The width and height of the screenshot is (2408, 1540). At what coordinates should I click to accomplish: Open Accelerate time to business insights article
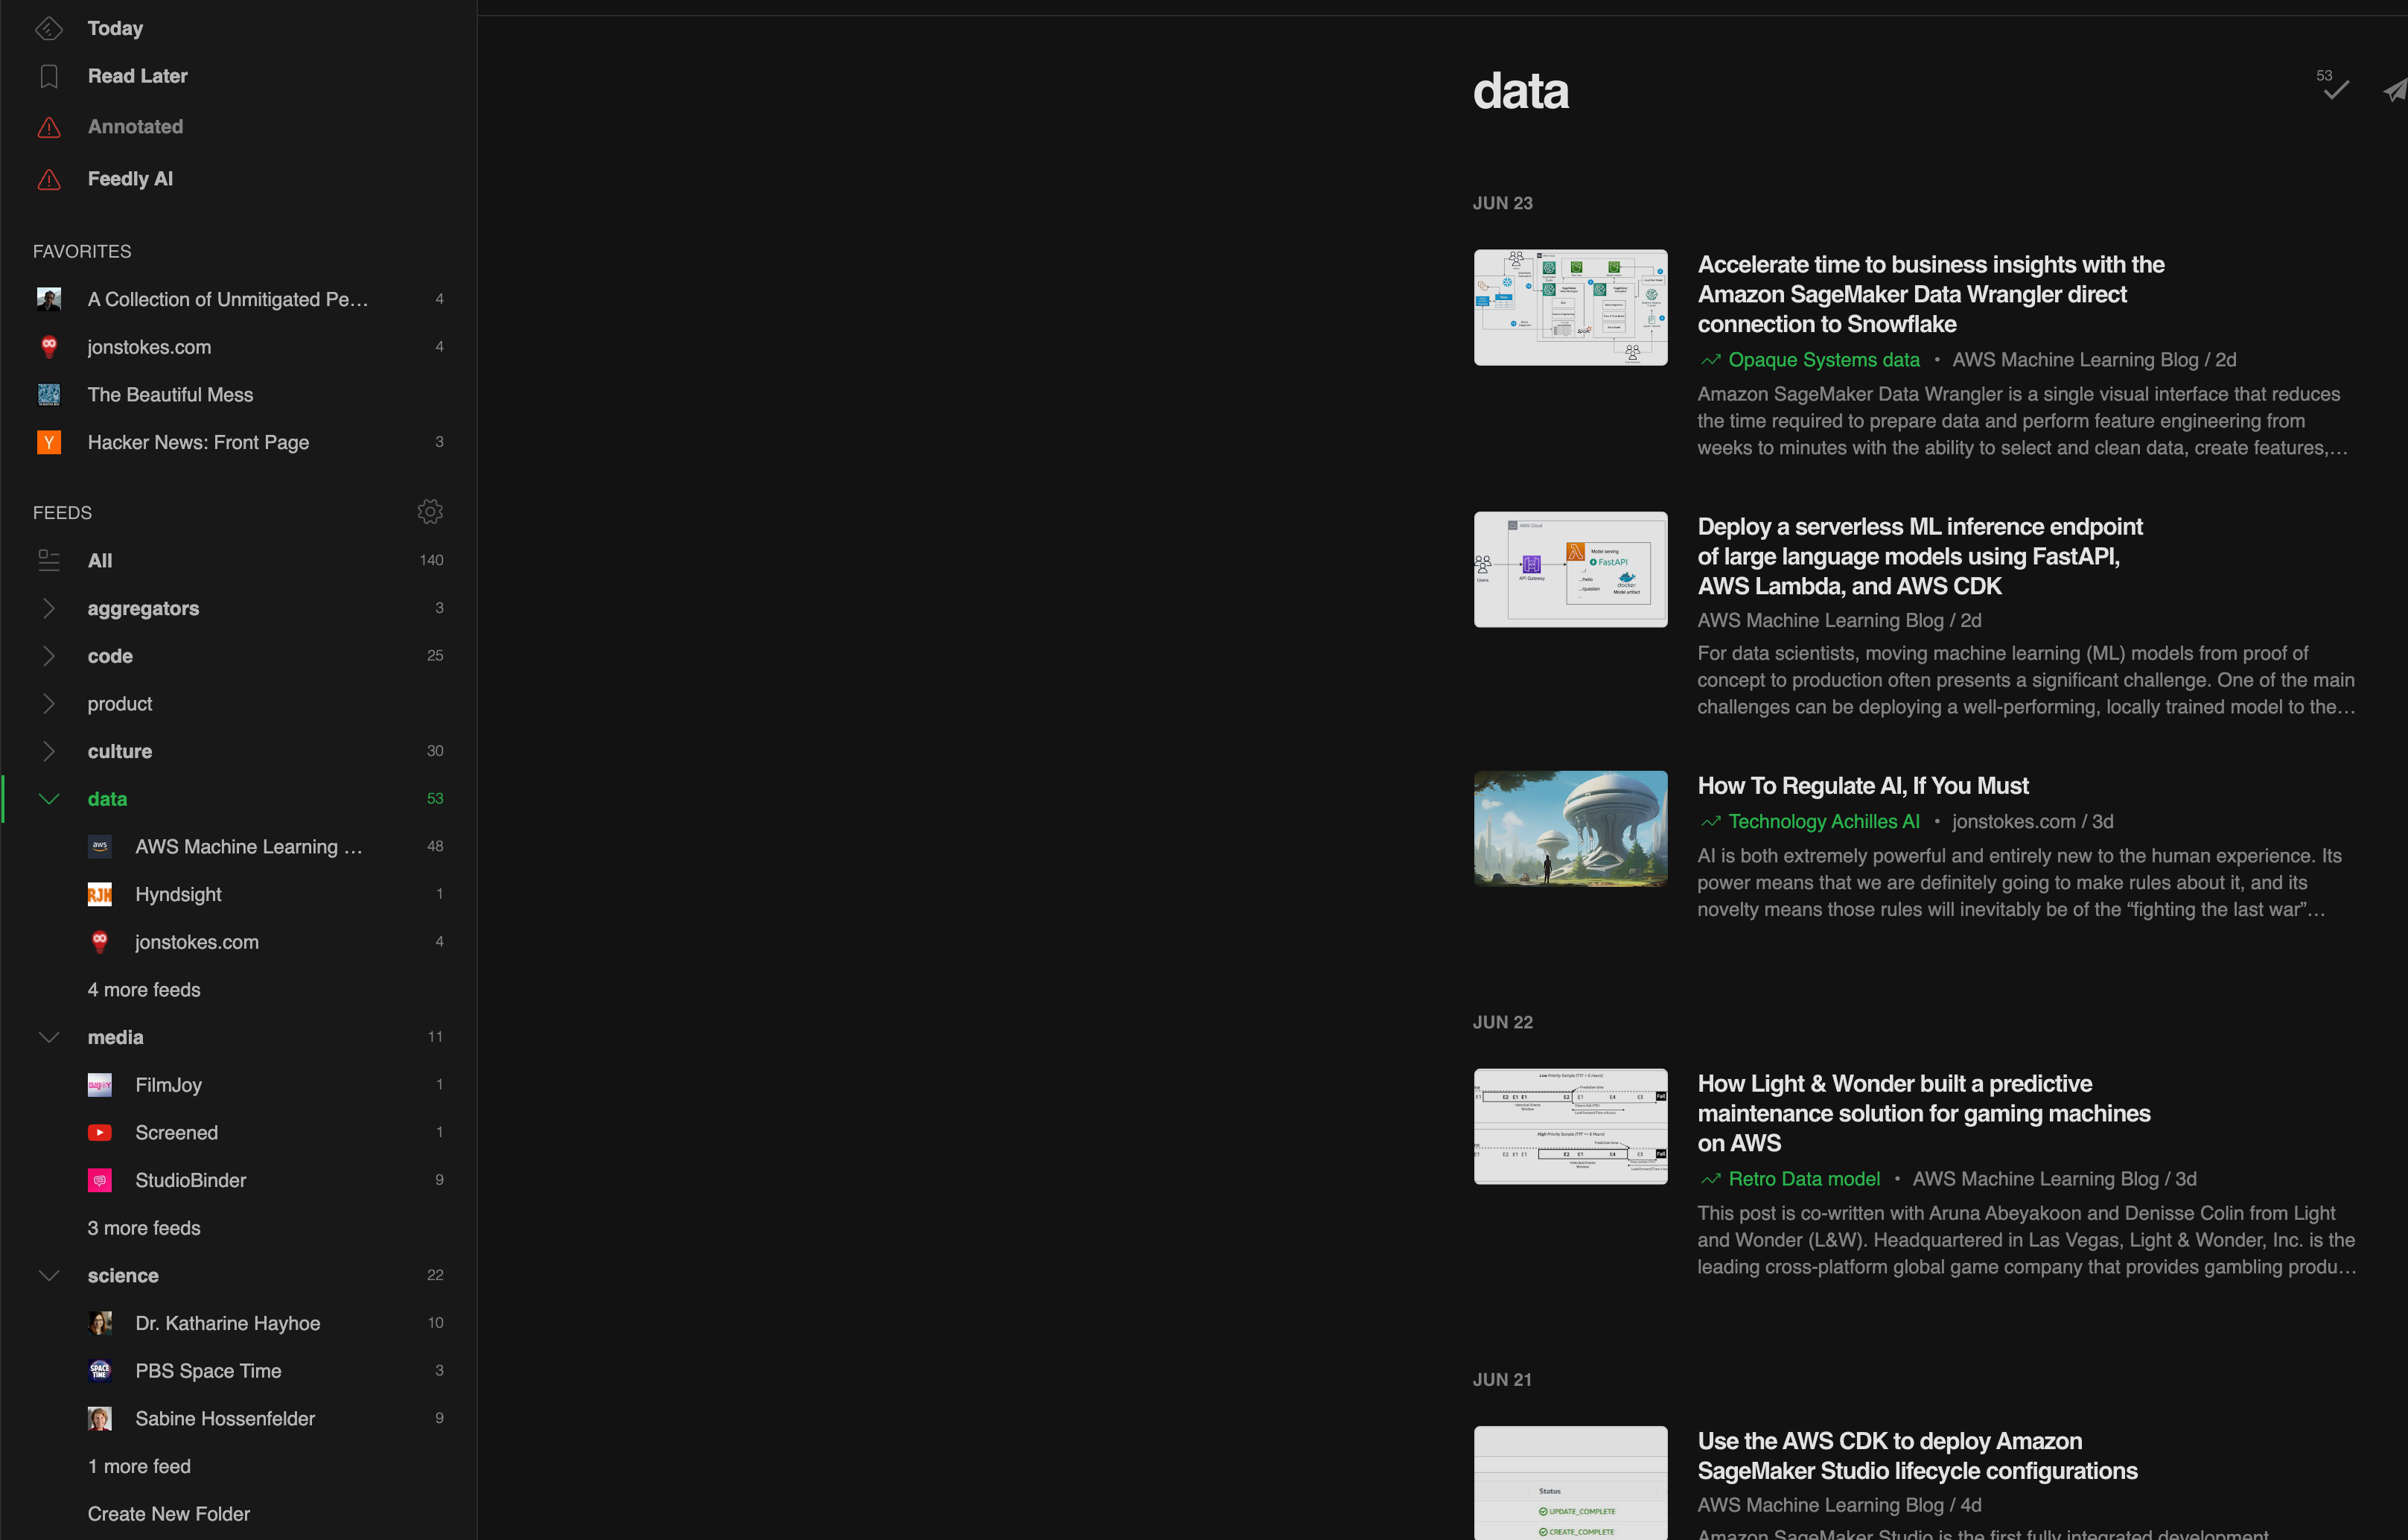tap(1930, 294)
